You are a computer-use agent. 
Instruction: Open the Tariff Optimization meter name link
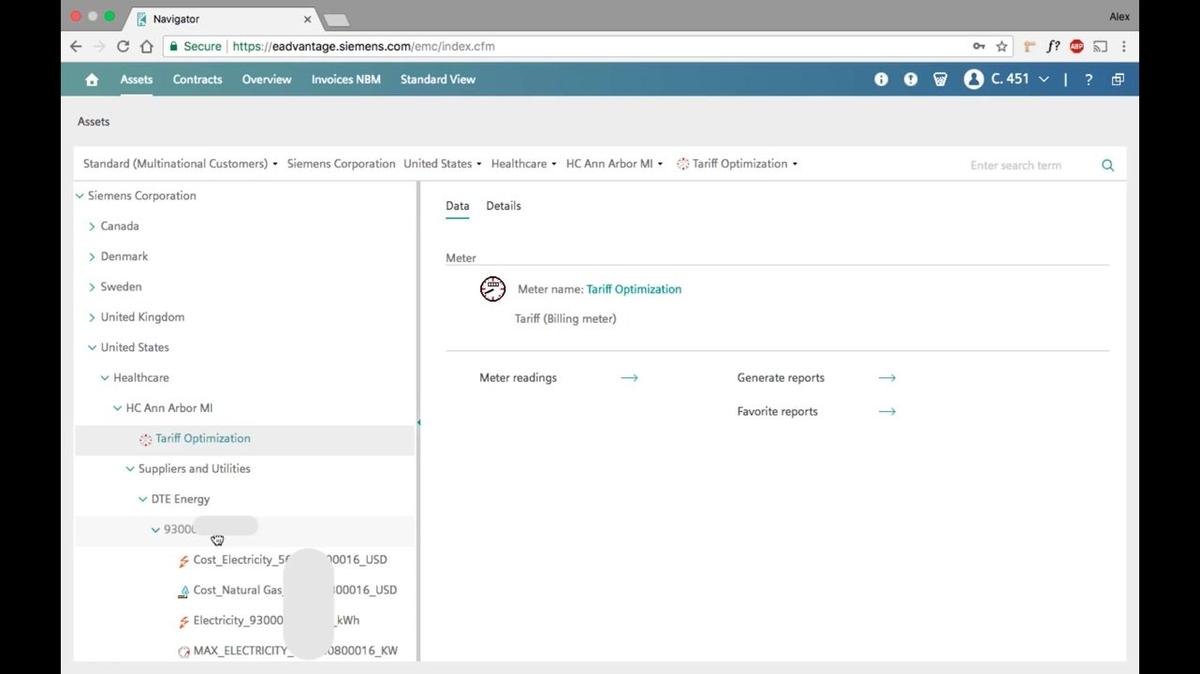tap(634, 289)
